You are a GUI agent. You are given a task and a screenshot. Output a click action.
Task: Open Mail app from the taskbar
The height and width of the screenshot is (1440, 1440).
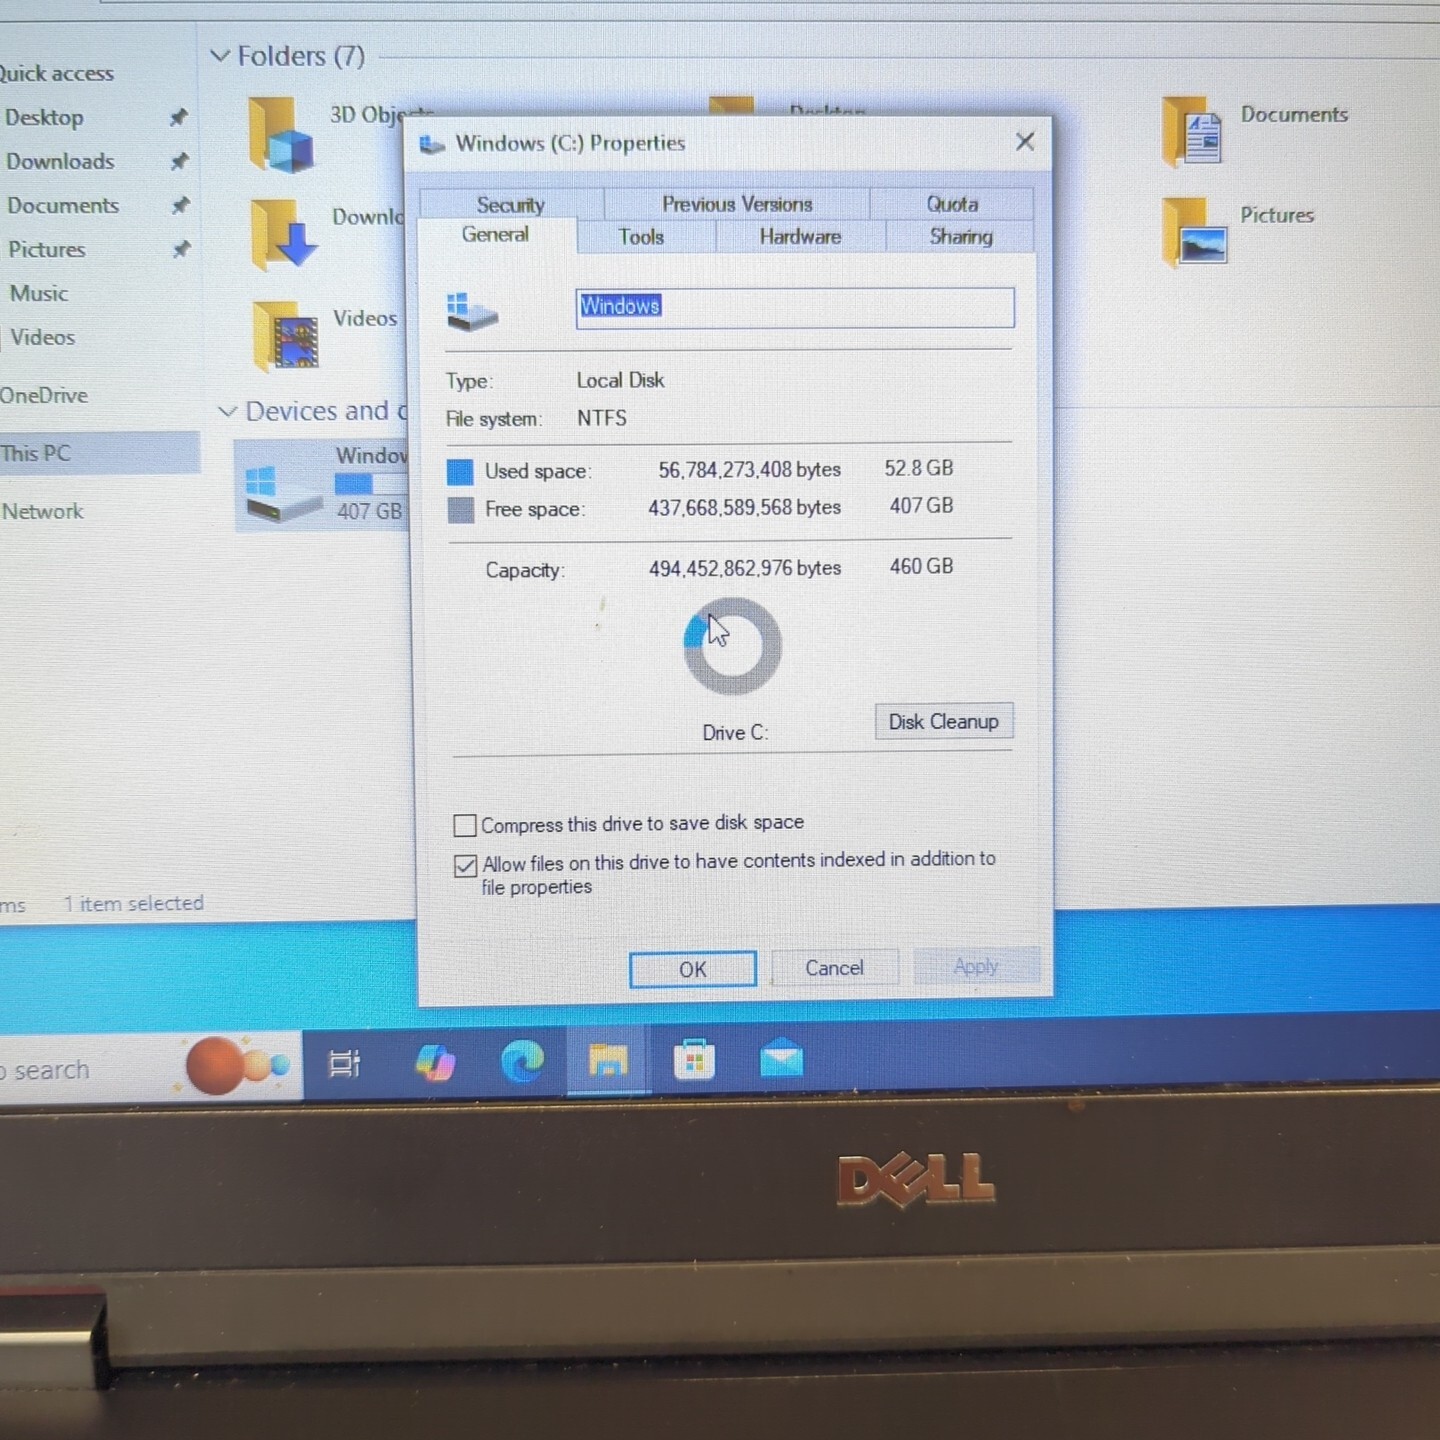pyautogui.click(x=781, y=1058)
